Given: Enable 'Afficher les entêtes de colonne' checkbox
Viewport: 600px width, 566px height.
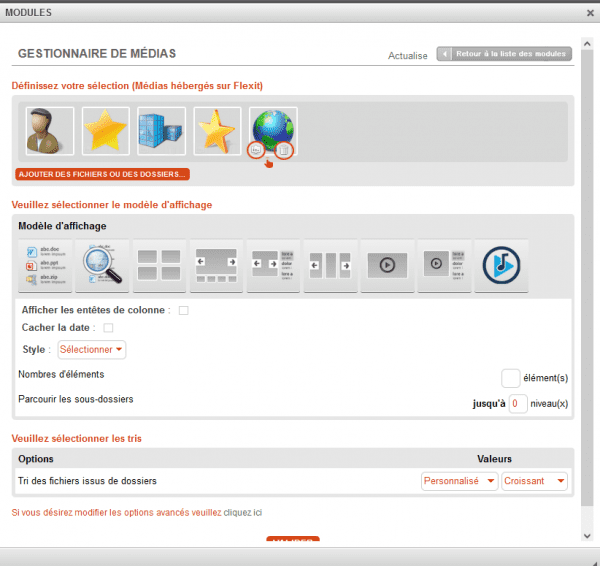Looking at the screenshot, I should pyautogui.click(x=184, y=311).
